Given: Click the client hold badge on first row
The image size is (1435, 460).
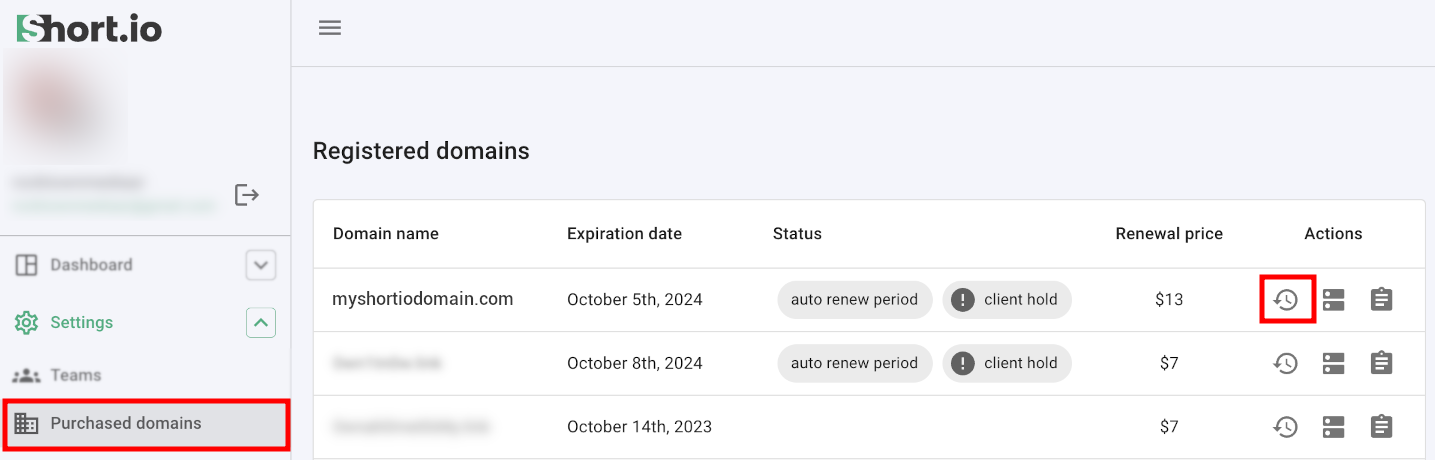Looking at the screenshot, I should click(x=1007, y=299).
